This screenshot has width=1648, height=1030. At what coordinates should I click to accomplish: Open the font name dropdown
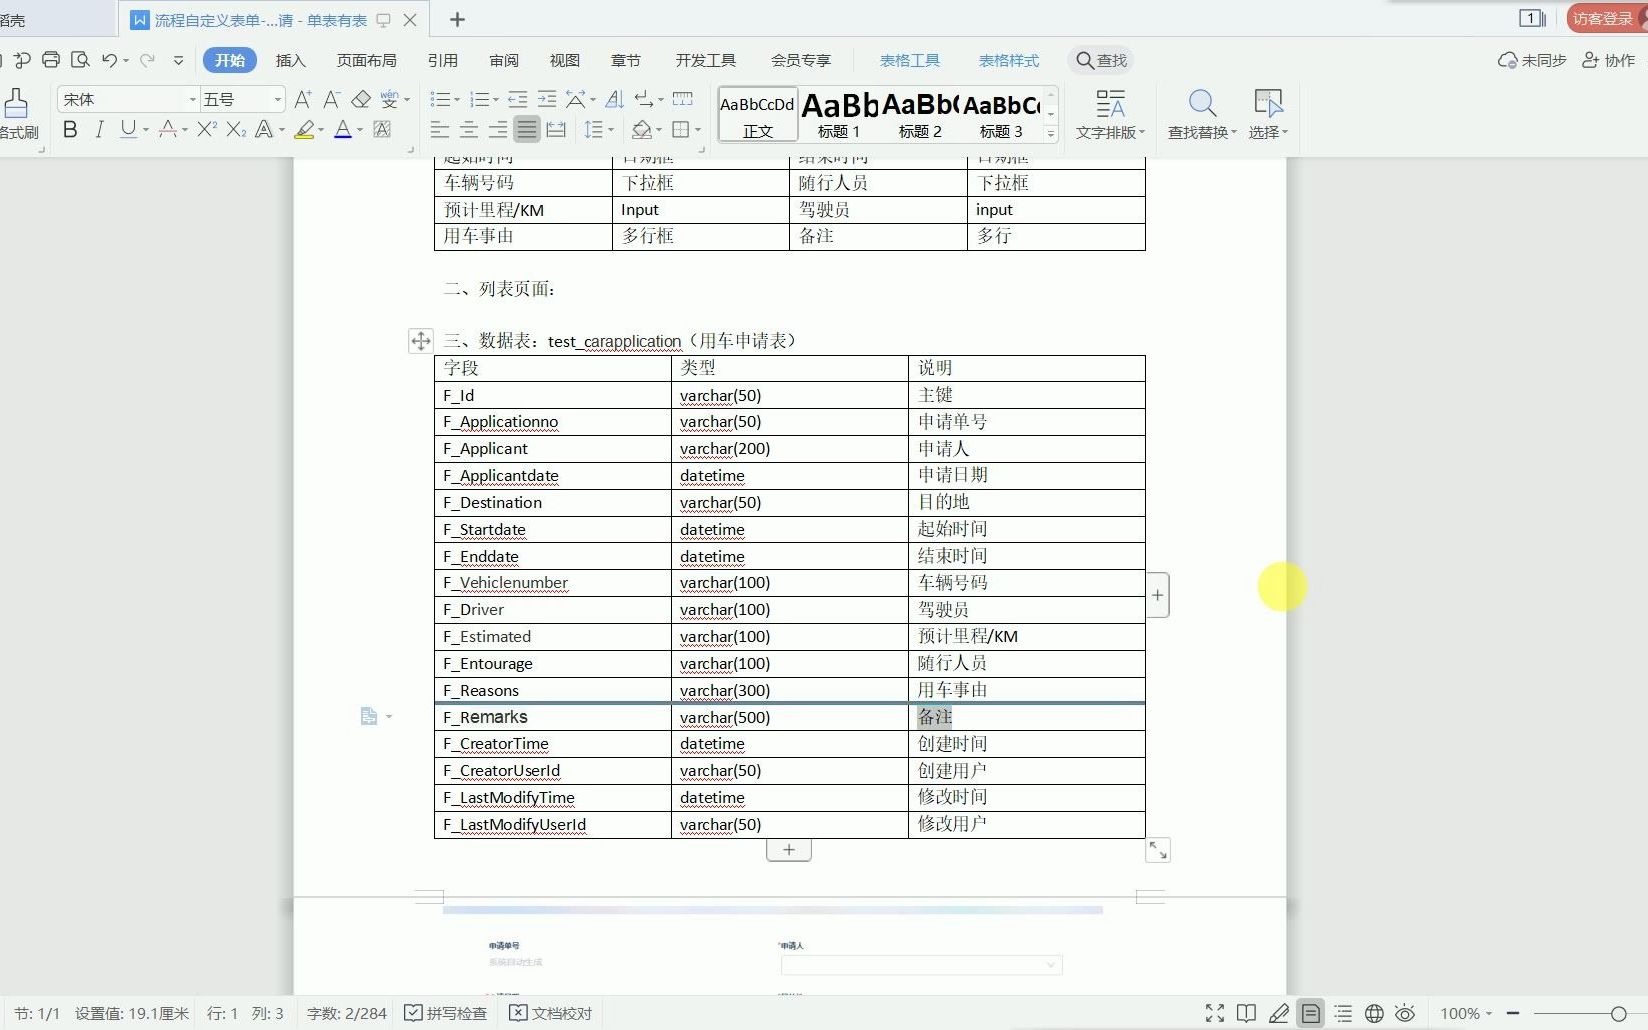tap(192, 99)
